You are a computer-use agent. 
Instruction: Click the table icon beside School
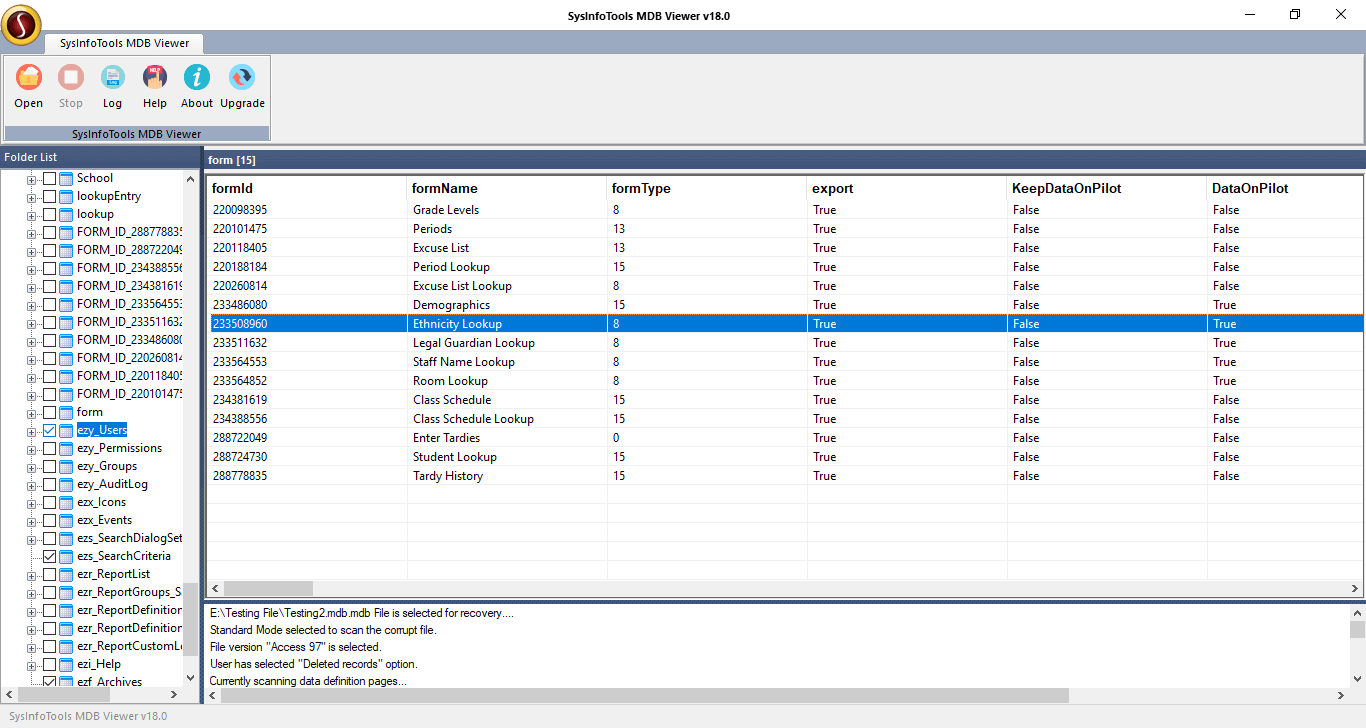(66, 178)
